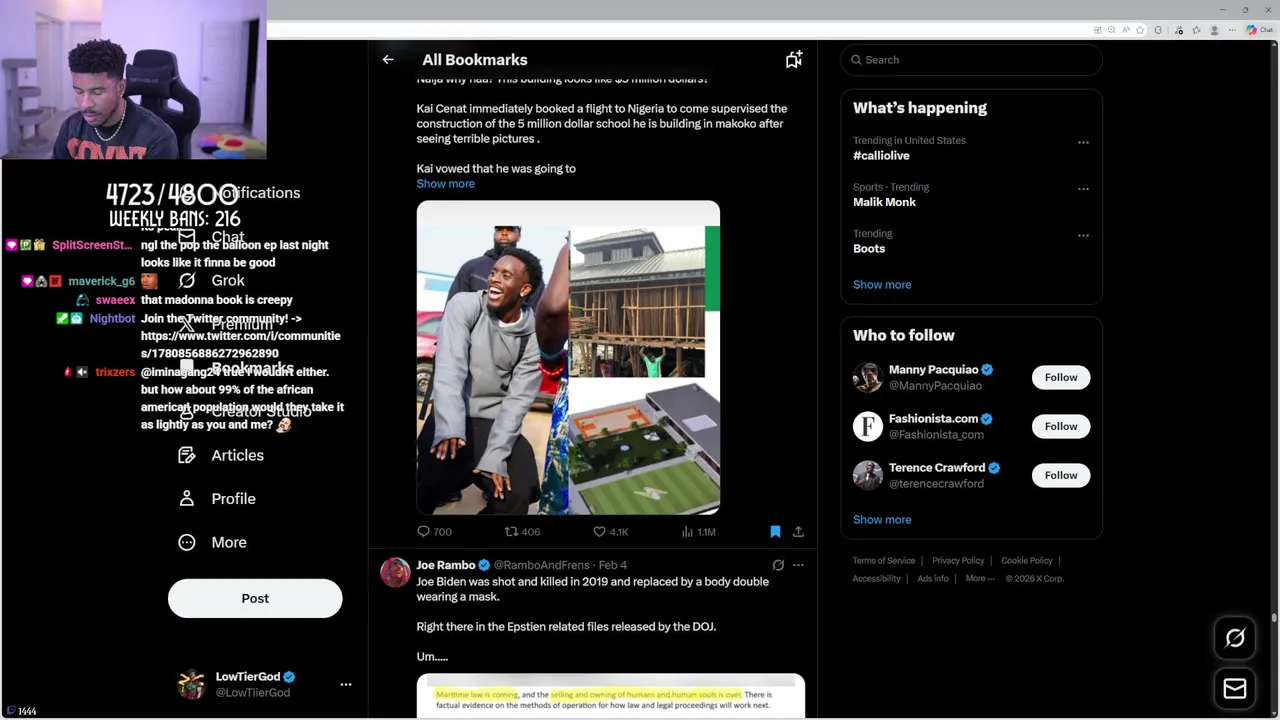Viewport: 1280px width, 720px height.
Task: Open Manny Pacquiao's avatar
Action: pos(868,377)
